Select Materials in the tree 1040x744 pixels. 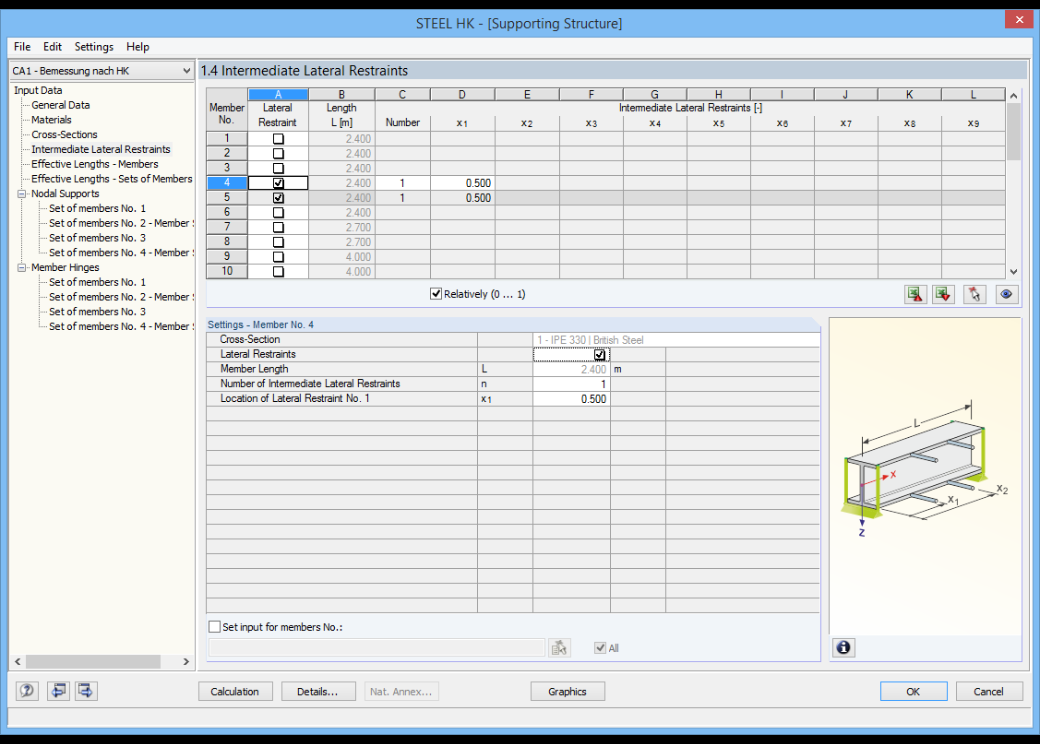[51, 120]
